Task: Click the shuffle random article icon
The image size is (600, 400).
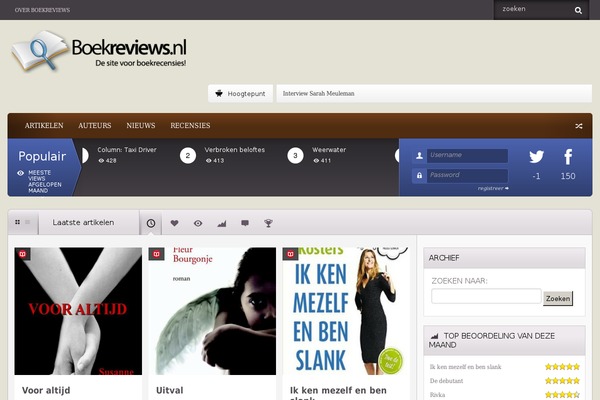Action: [x=579, y=126]
